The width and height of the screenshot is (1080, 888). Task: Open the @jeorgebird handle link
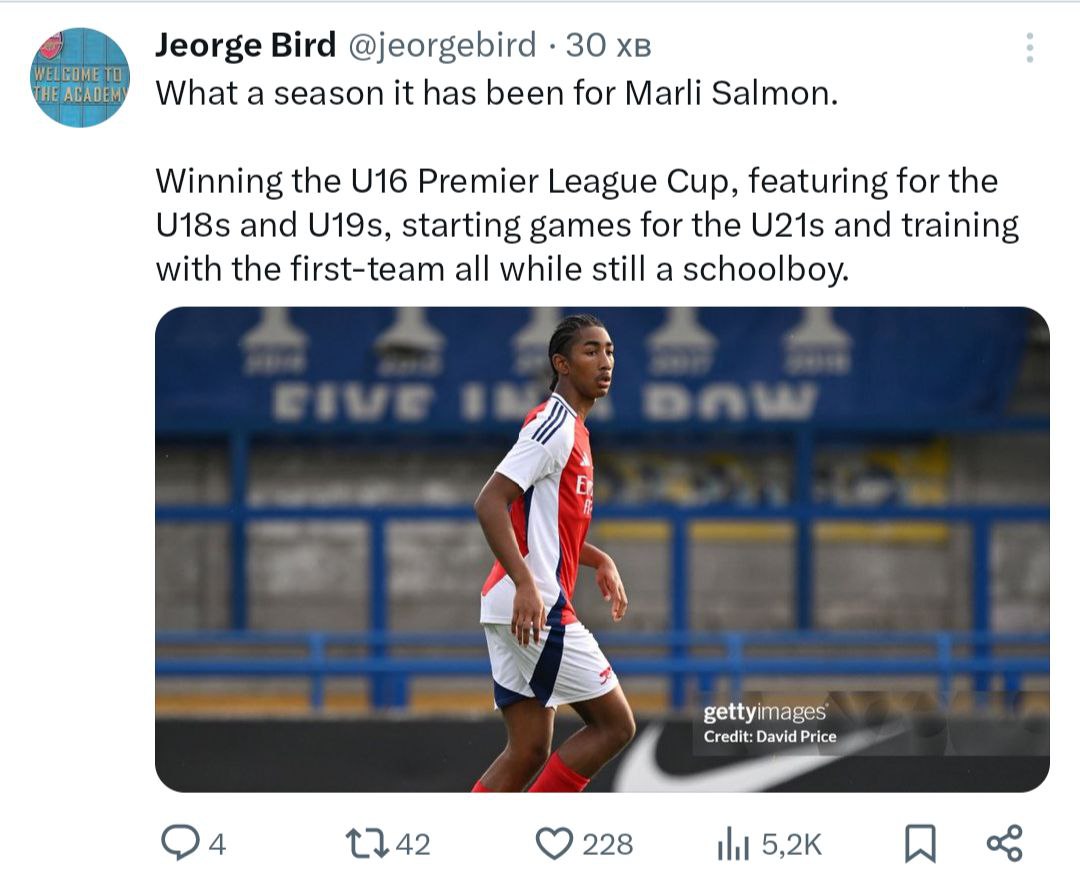click(x=445, y=45)
